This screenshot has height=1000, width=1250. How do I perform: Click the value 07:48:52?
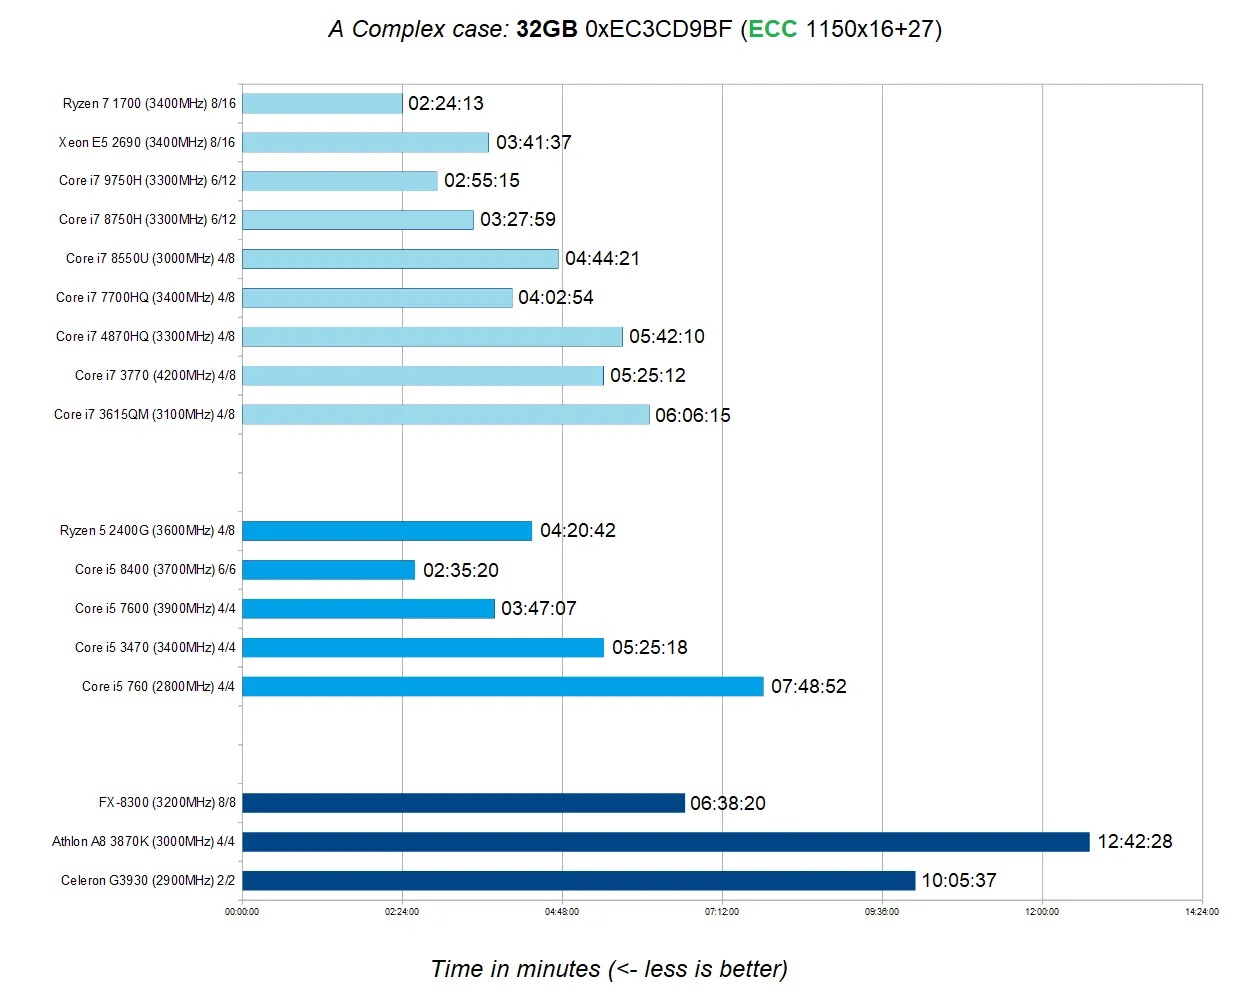point(809,687)
